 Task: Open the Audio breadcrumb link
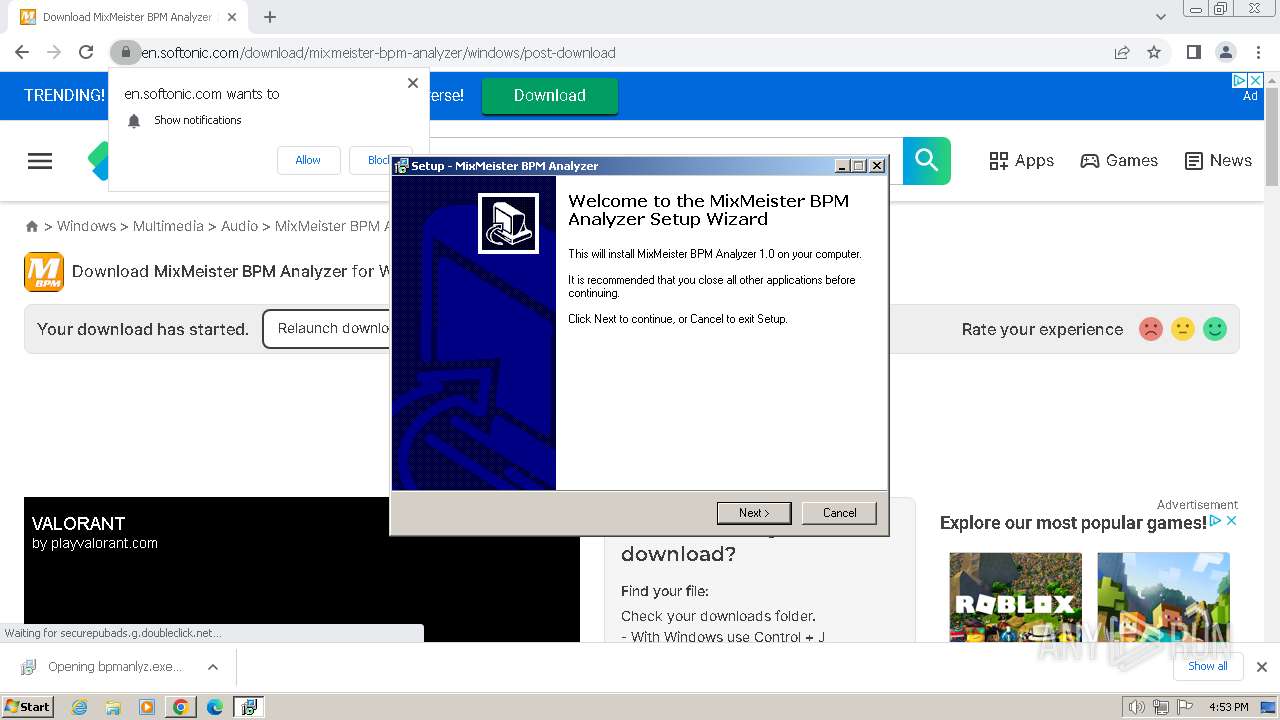pos(239,226)
